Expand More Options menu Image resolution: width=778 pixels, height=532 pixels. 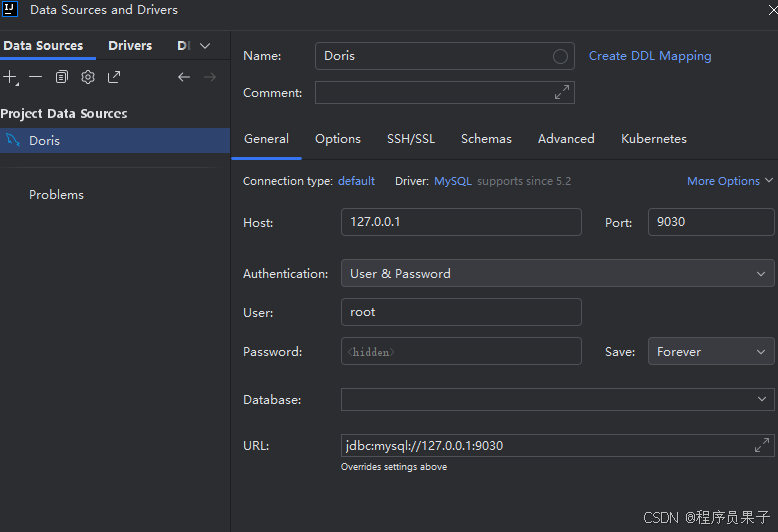coord(730,181)
